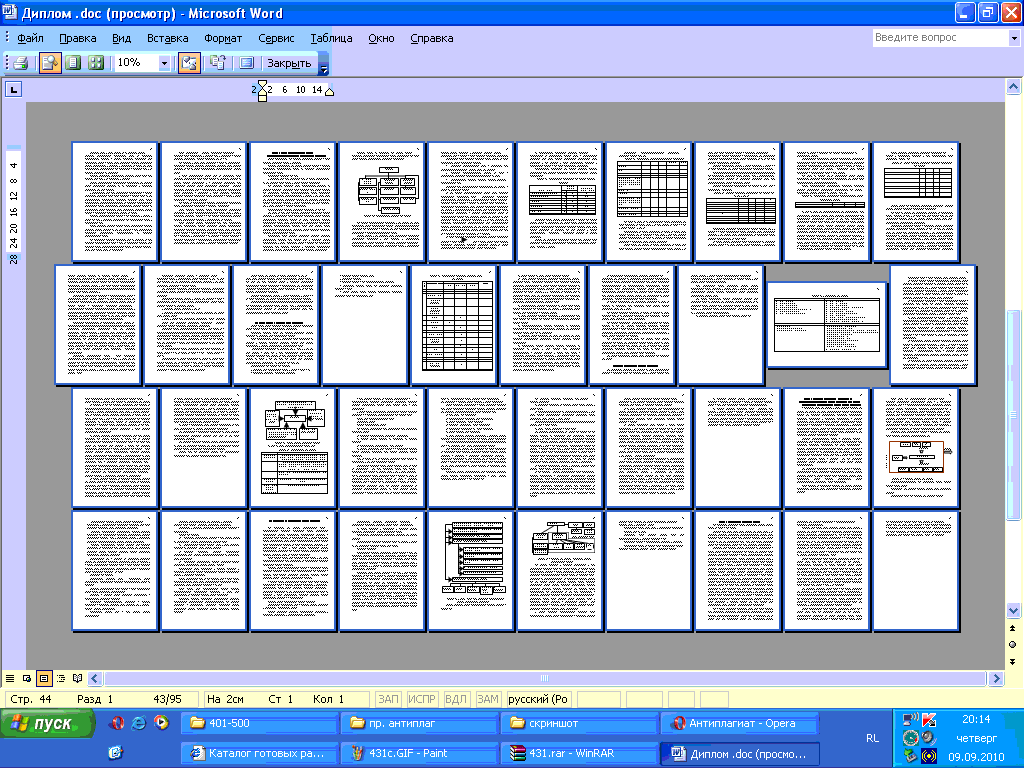Click into the 10% zoom field

pos(136,63)
